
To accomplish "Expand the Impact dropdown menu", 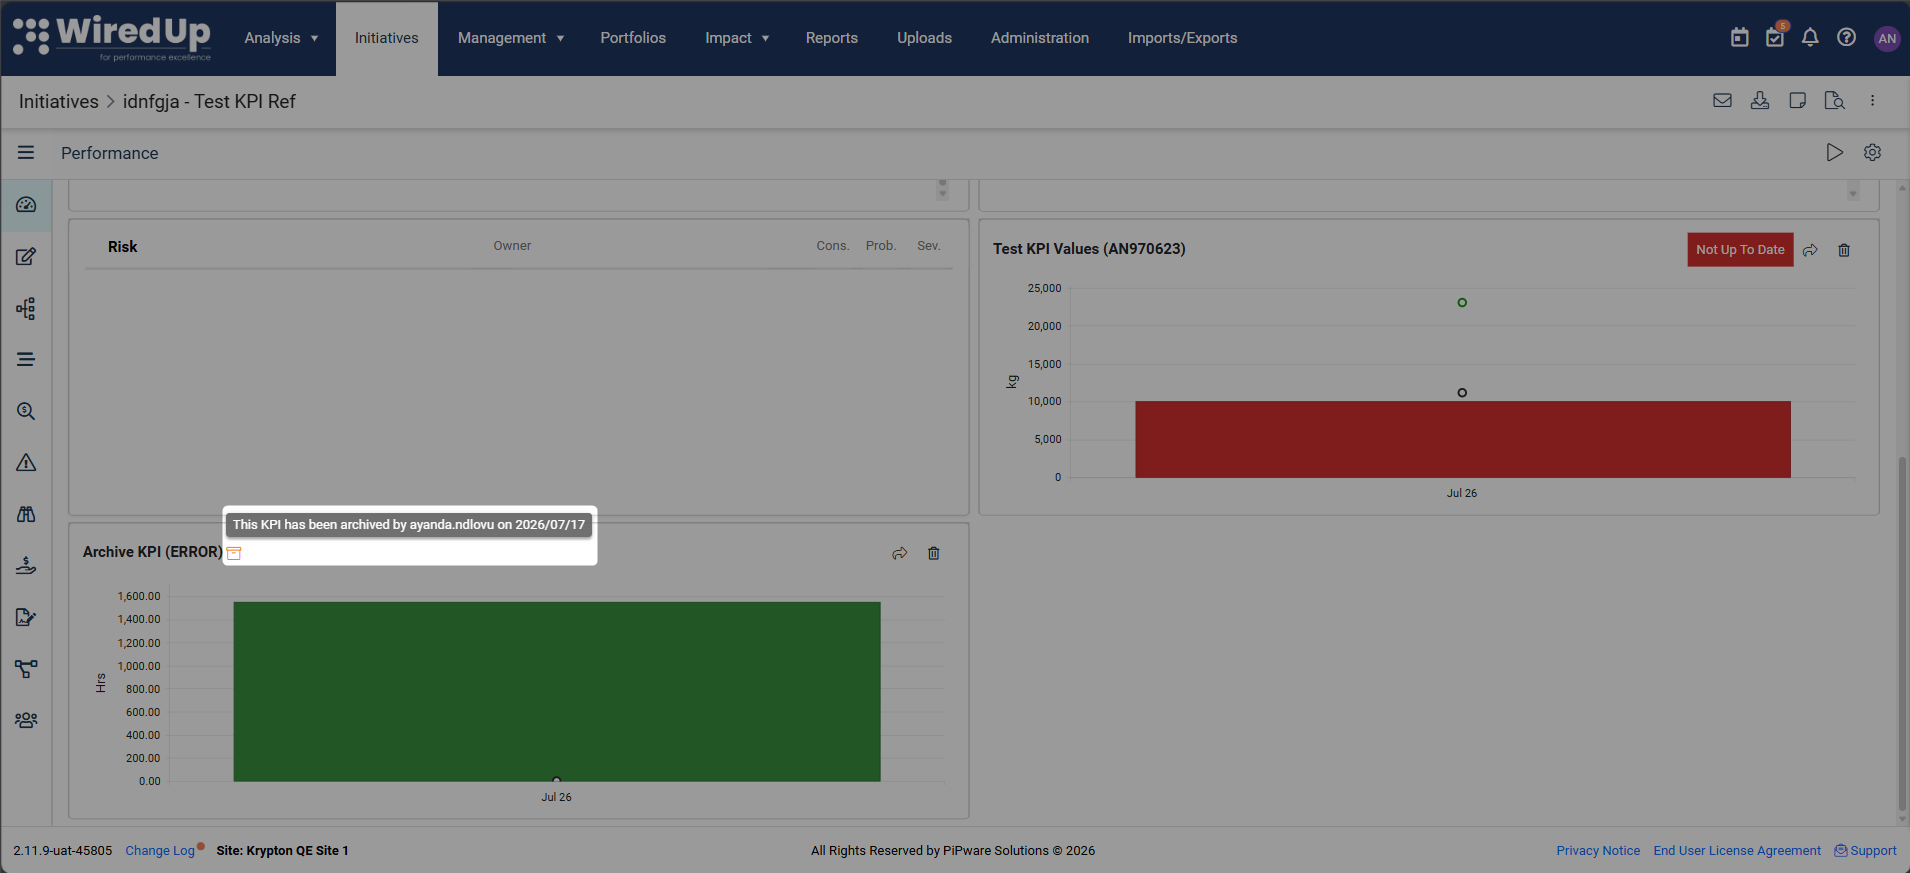I will pos(737,38).
